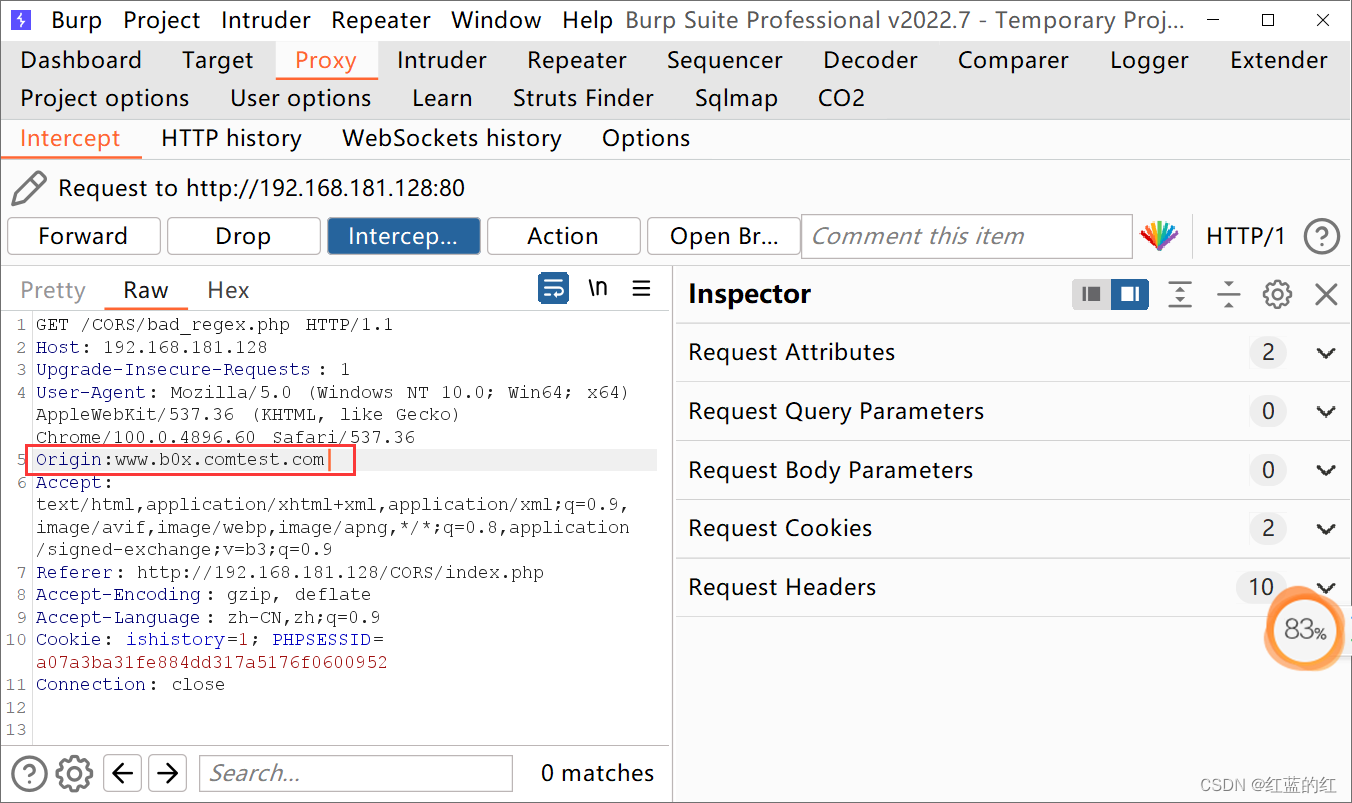
Task: Switch Inspector to docked right layout
Action: 1130,294
